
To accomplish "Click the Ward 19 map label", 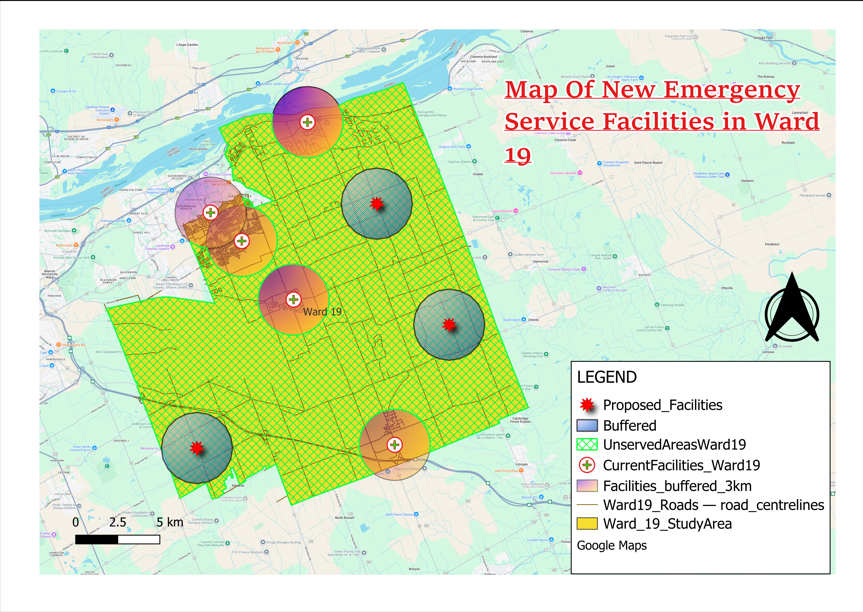I will [322, 312].
